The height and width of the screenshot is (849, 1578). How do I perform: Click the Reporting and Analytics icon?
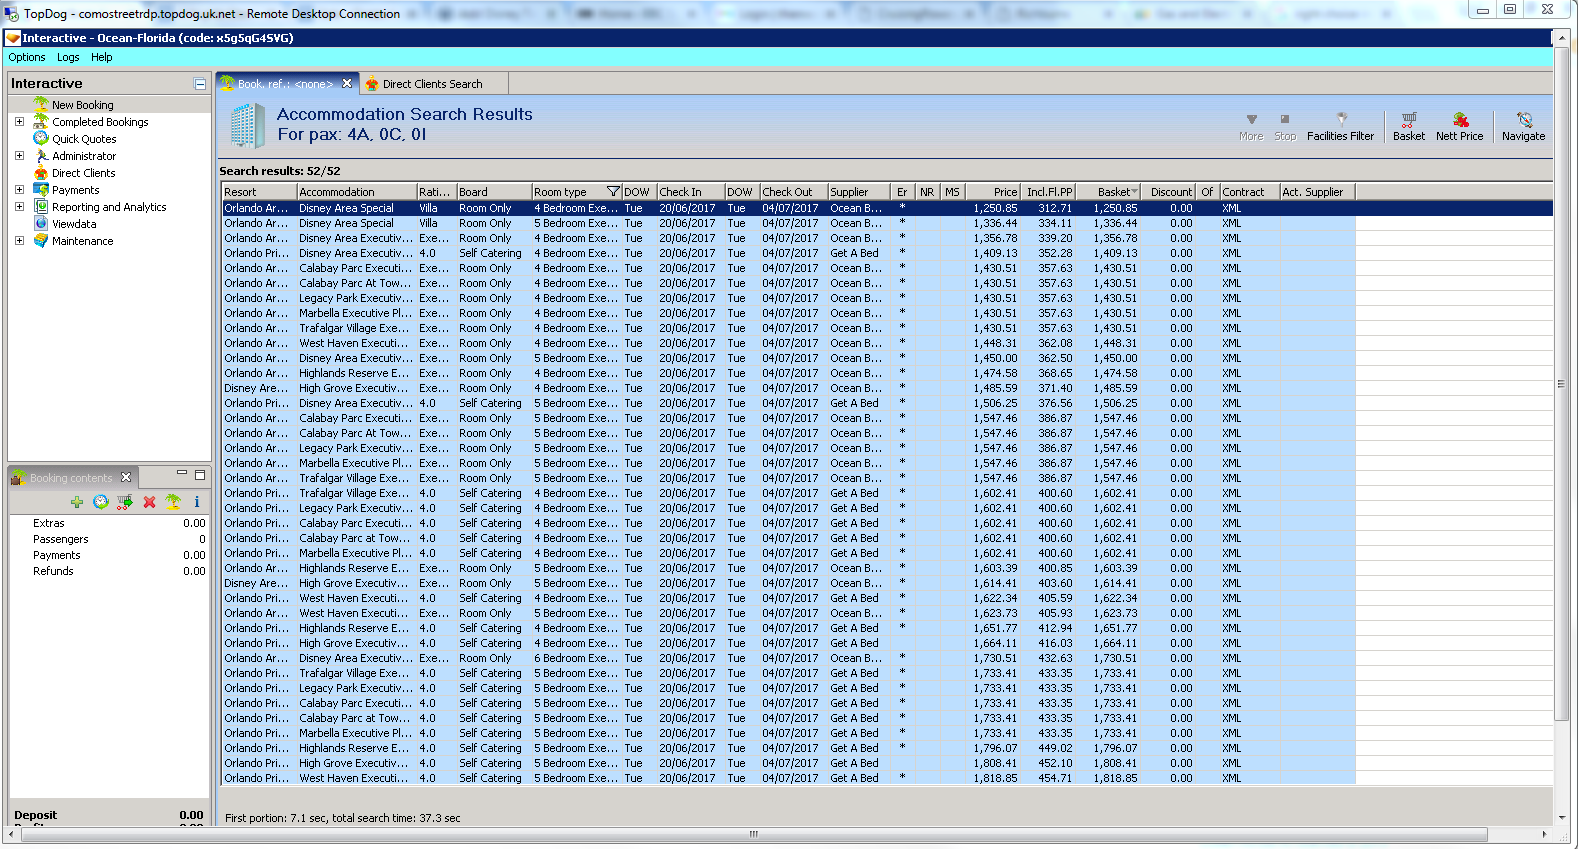pos(41,207)
